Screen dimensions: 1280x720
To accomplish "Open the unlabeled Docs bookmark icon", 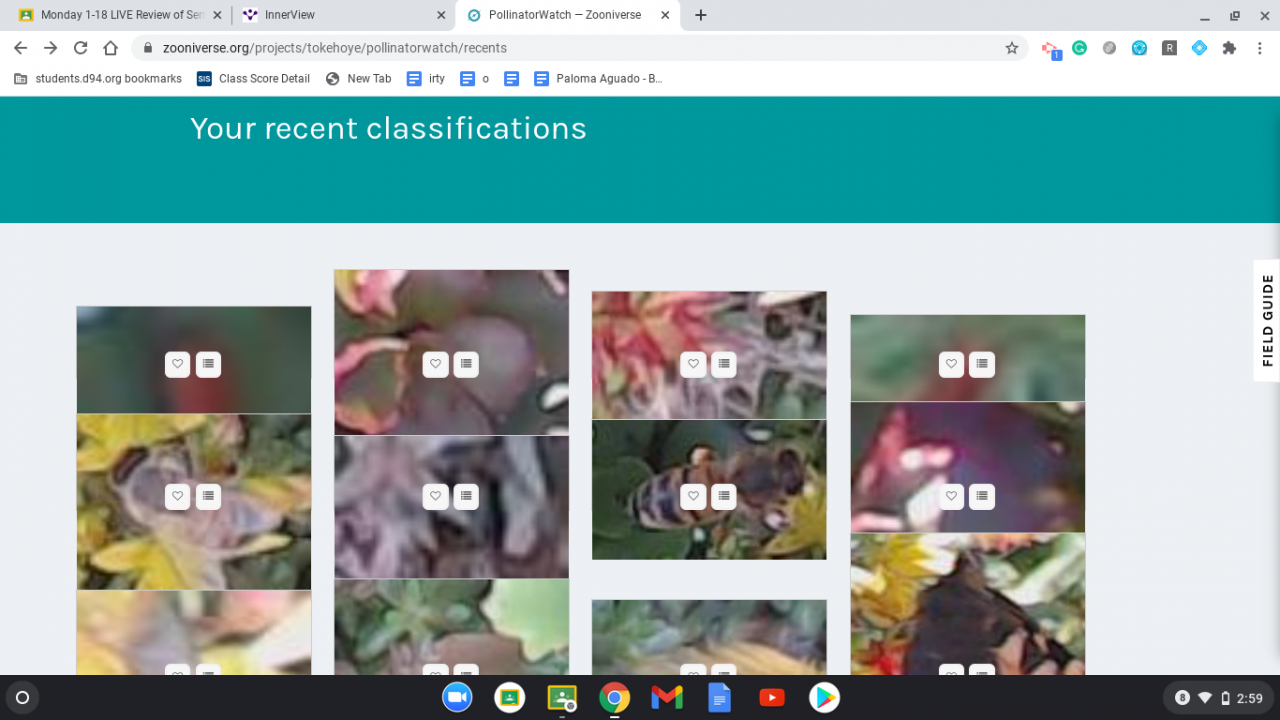I will tap(511, 78).
